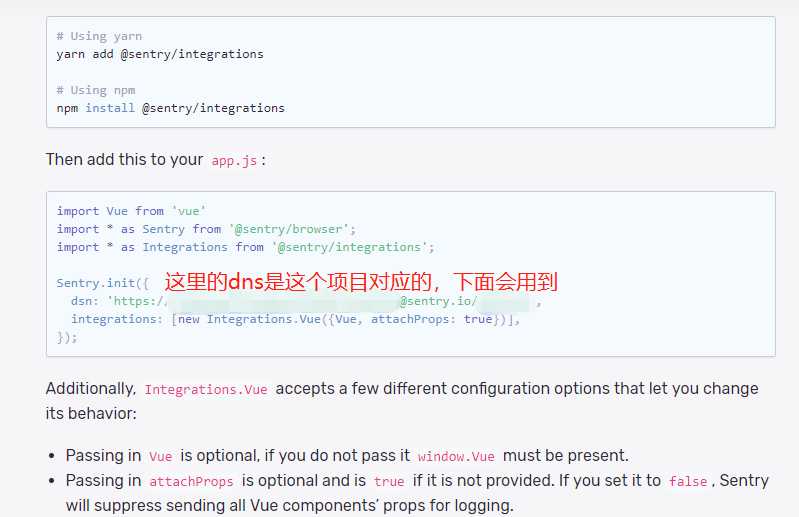The width and height of the screenshot is (799, 517).
Task: Click the 'Sentry.init({' code line
Action: coord(102,283)
